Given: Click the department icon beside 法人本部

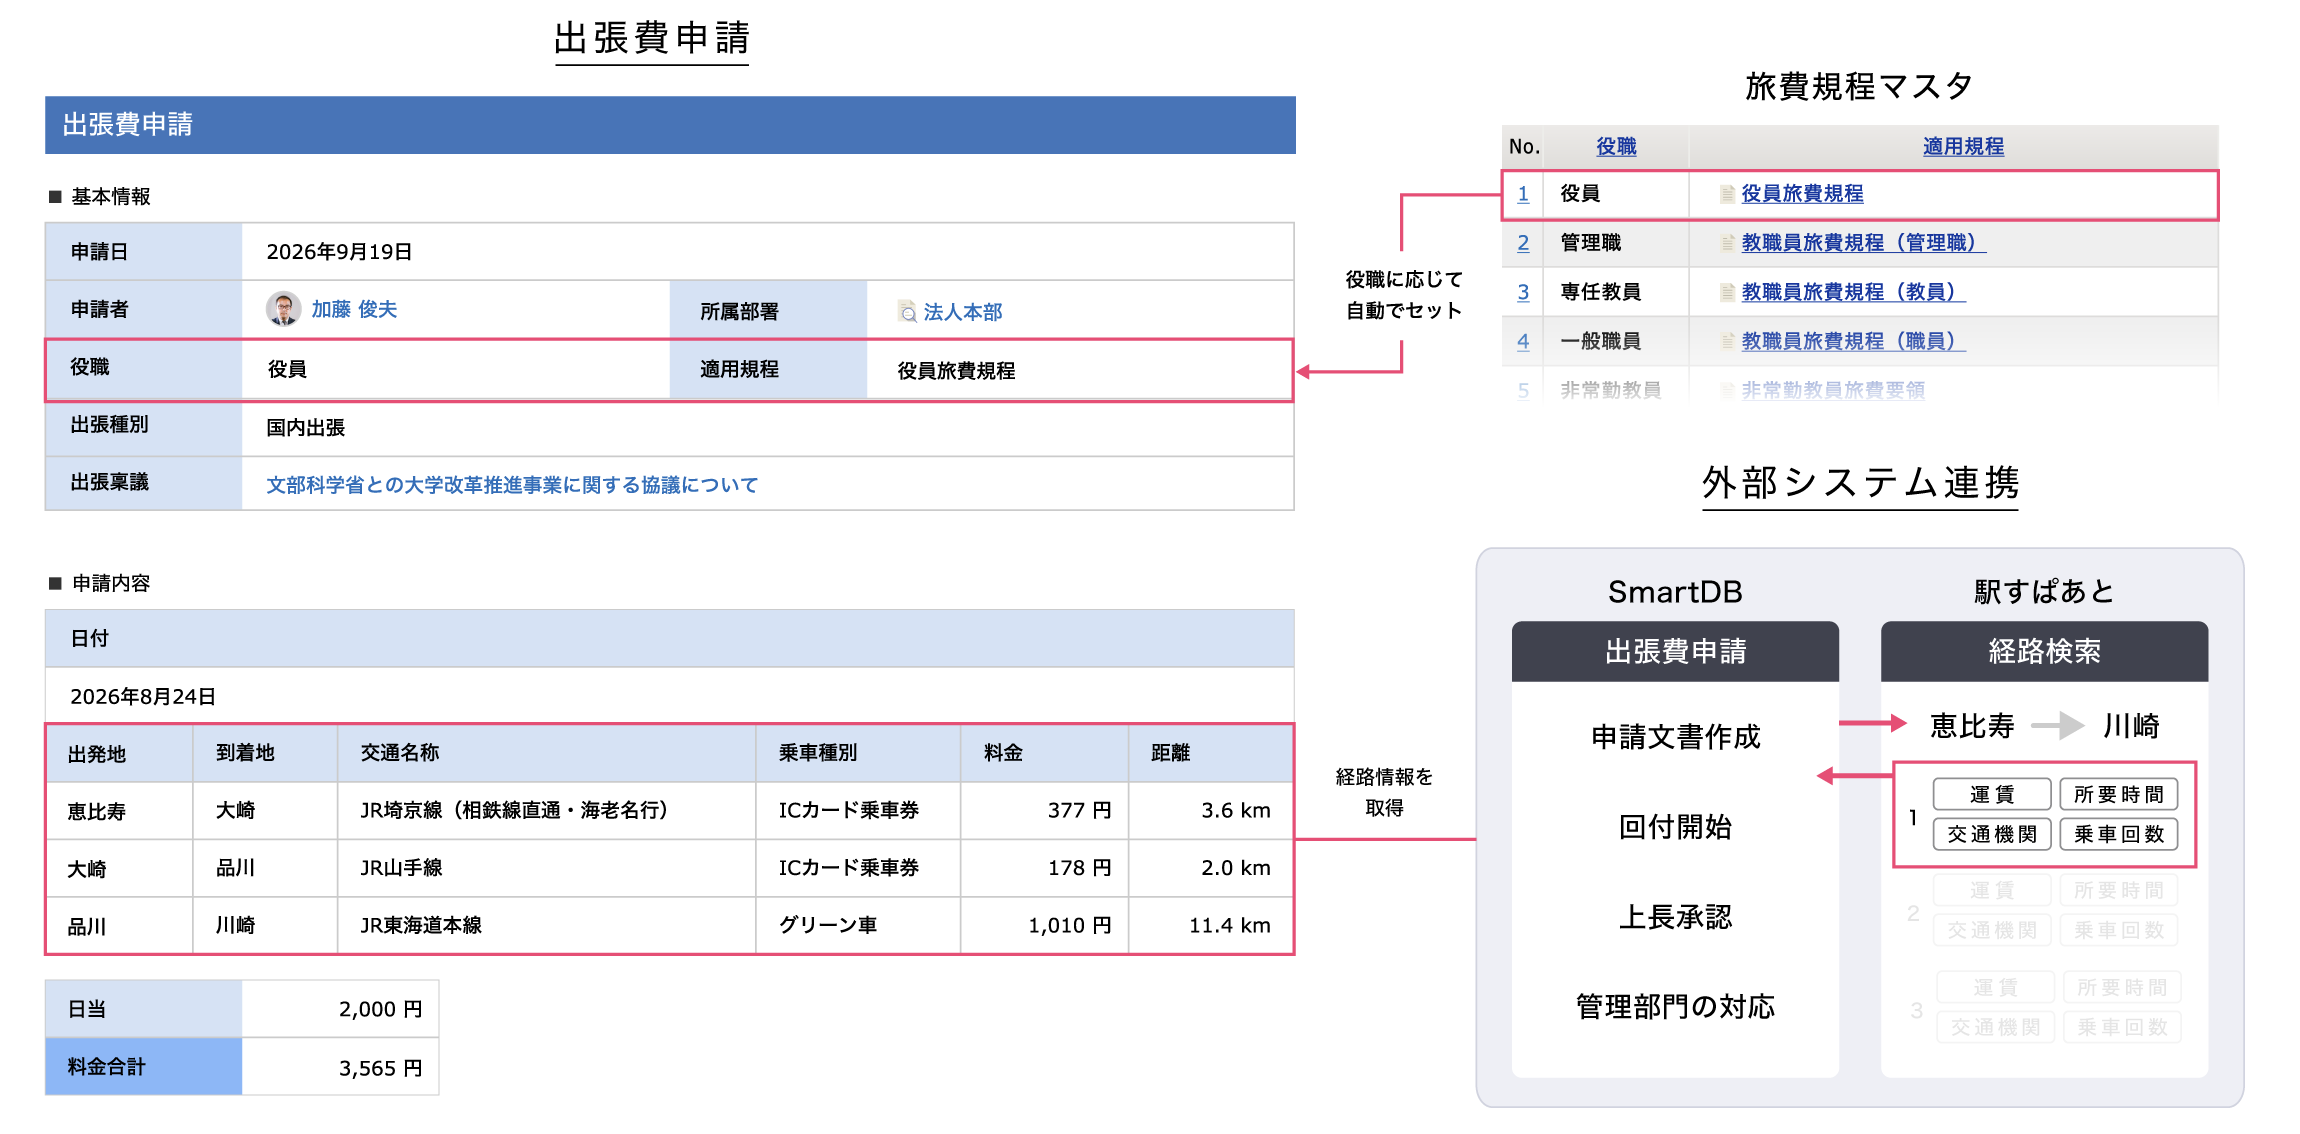Looking at the screenshot, I should (907, 312).
